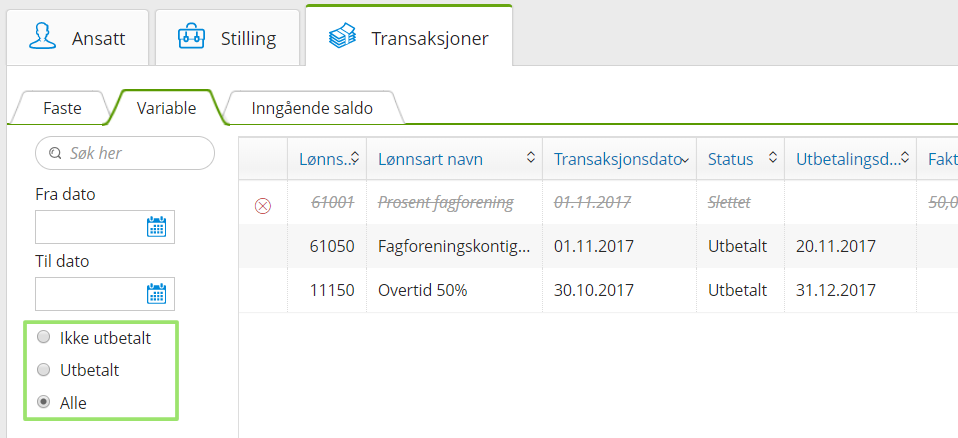The image size is (958, 438).
Task: Sort the Utbetalingsdato column
Action: [x=905, y=158]
